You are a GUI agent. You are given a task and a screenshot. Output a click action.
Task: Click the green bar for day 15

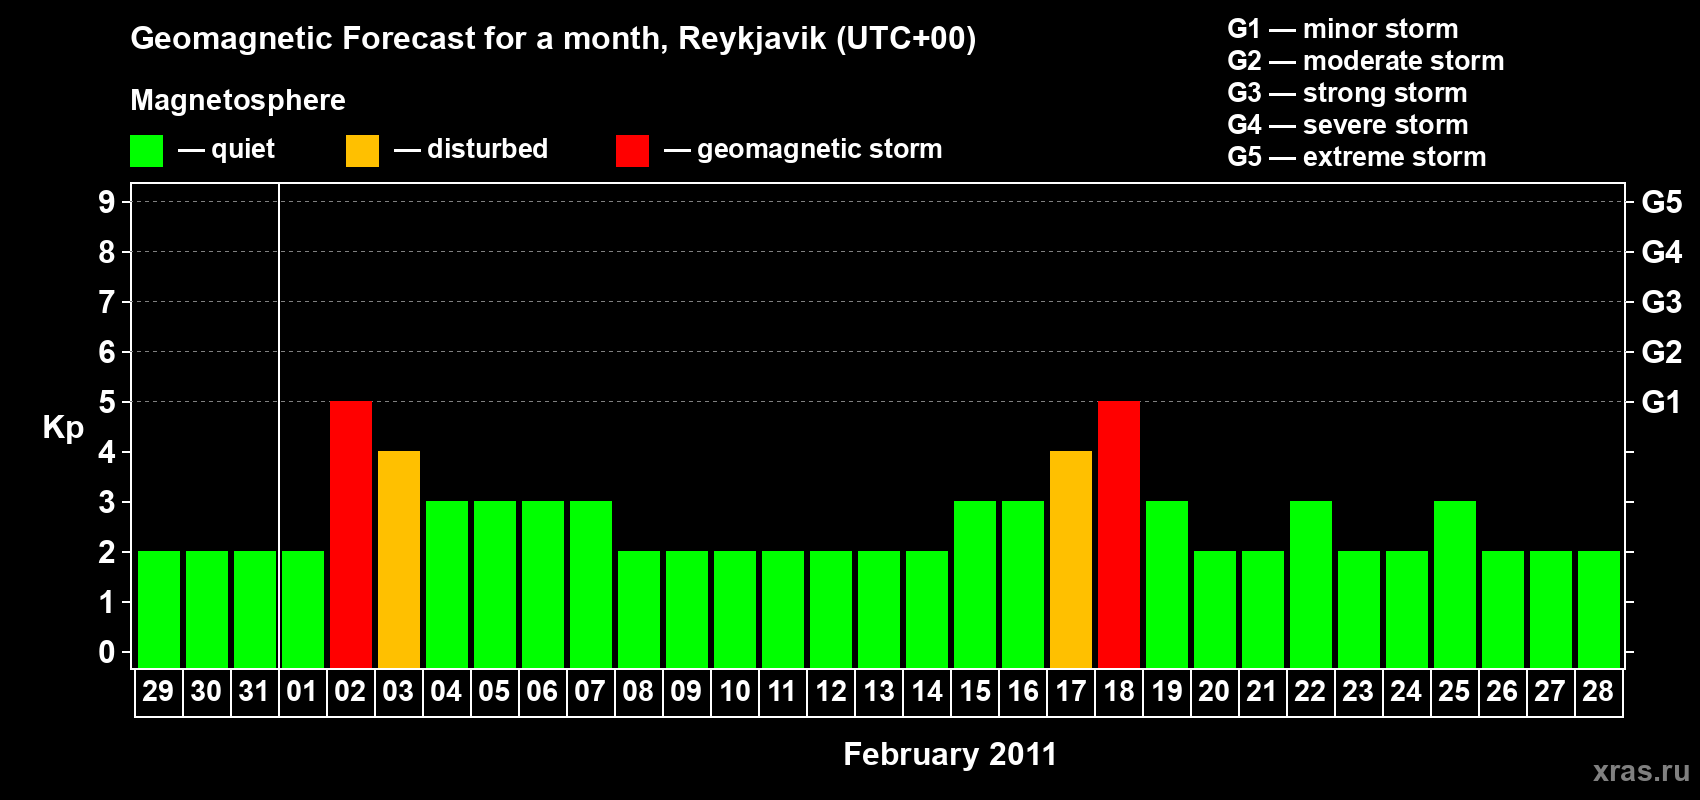coord(975,584)
